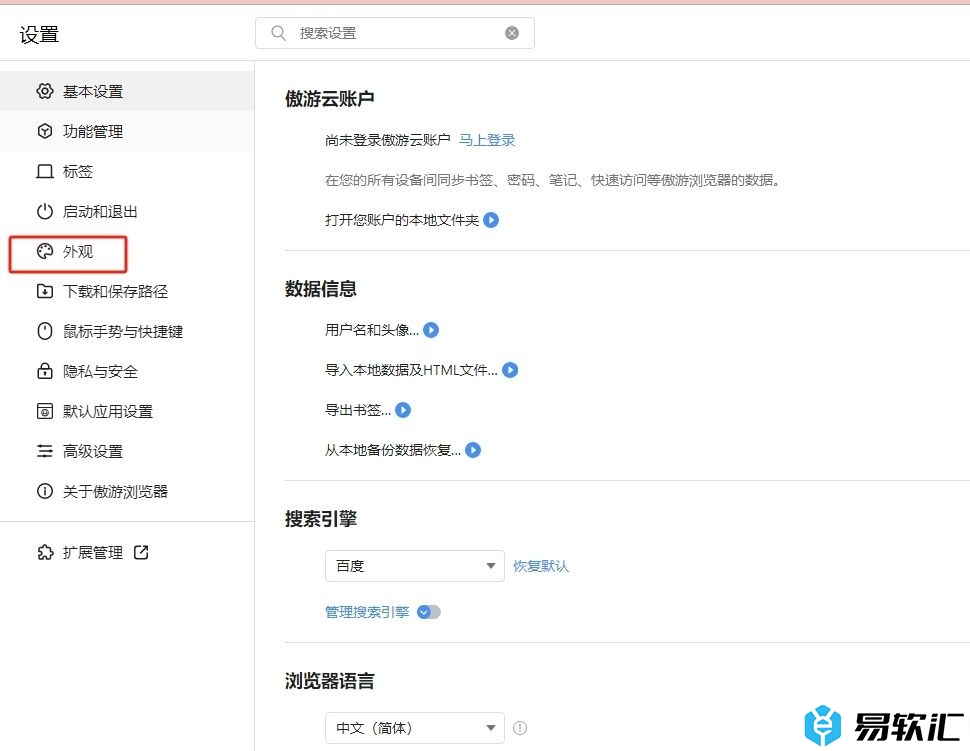Click 恢复默认 next to search engine
970x751 pixels.
(541, 566)
